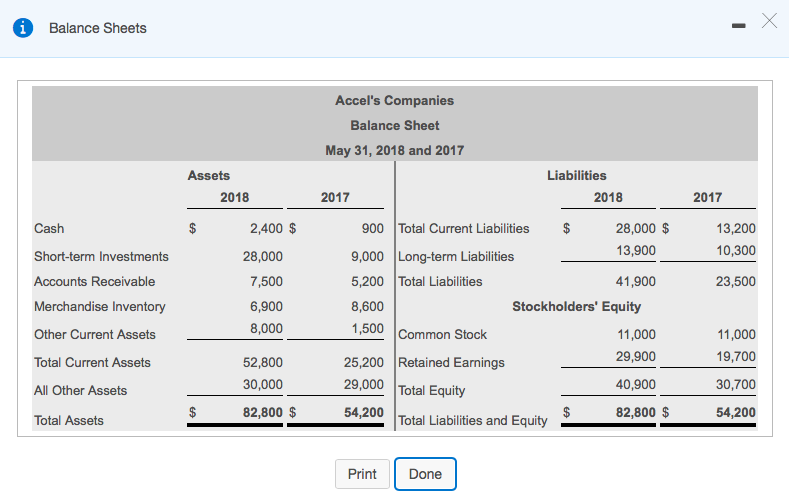Select the Accounts Receivable label

[95, 282]
